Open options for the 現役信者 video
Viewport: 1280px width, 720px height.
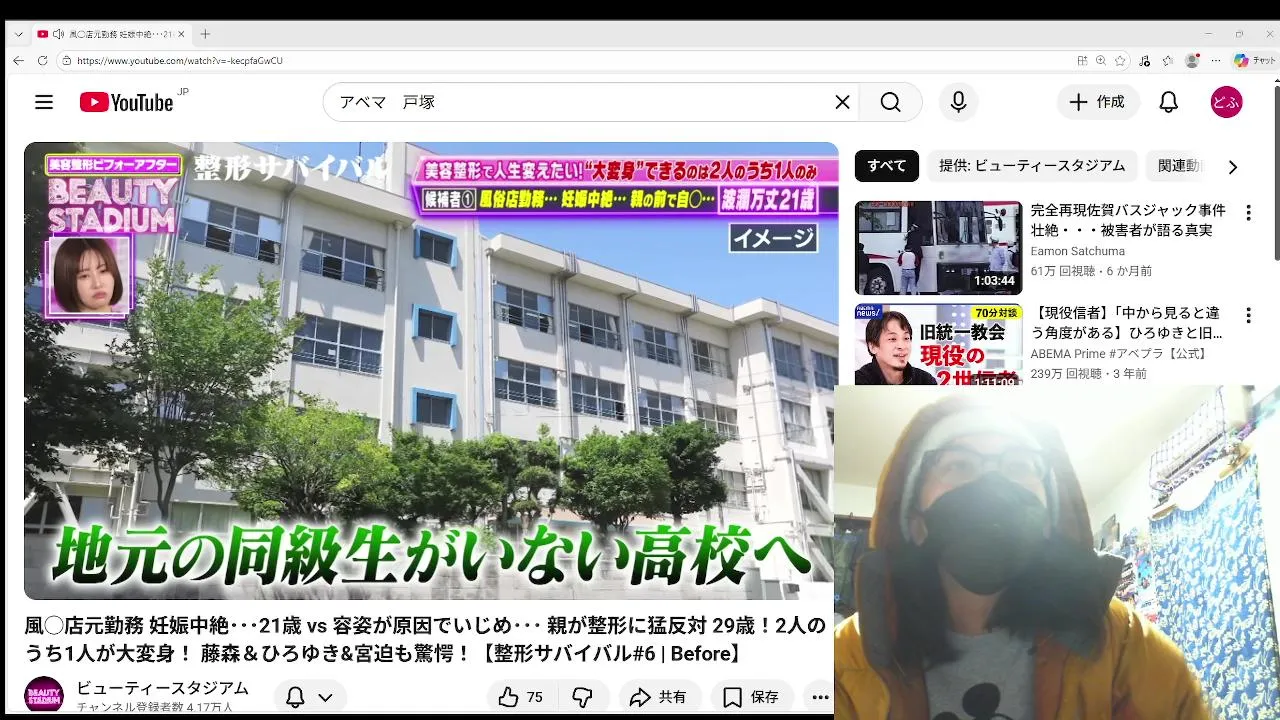(1248, 316)
